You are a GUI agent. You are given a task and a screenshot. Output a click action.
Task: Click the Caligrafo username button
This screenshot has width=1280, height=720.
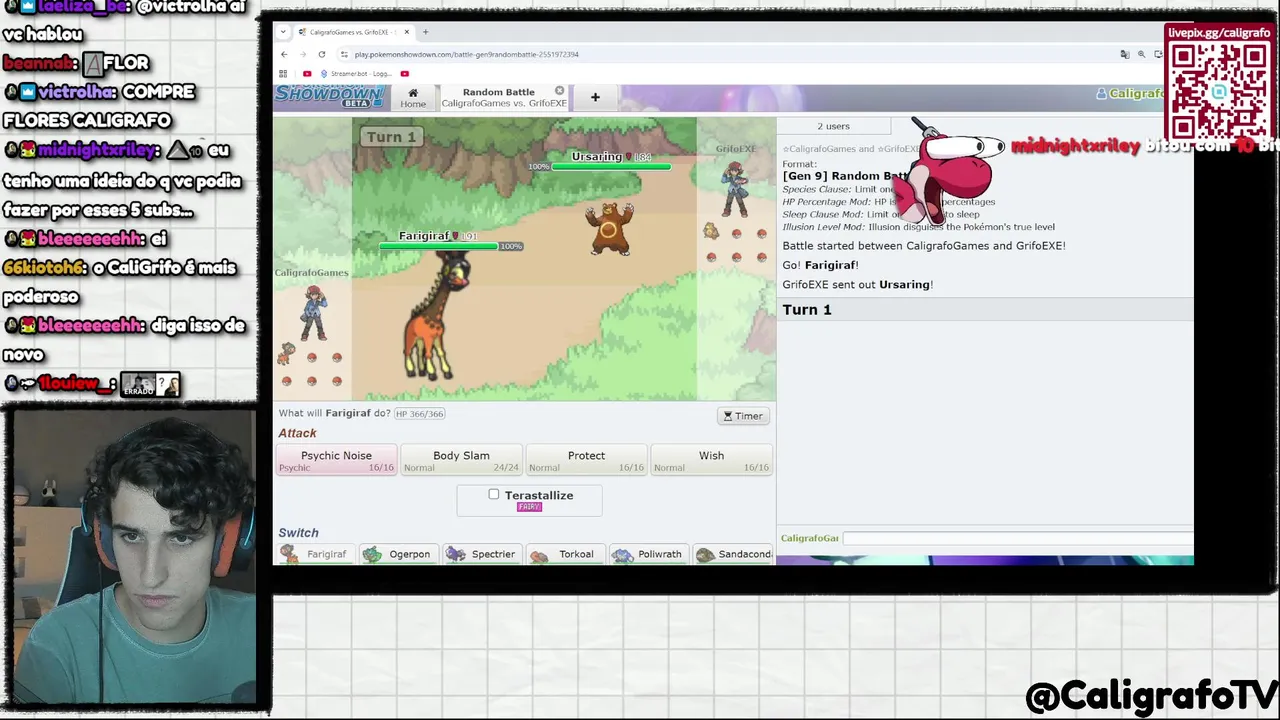tap(1130, 94)
